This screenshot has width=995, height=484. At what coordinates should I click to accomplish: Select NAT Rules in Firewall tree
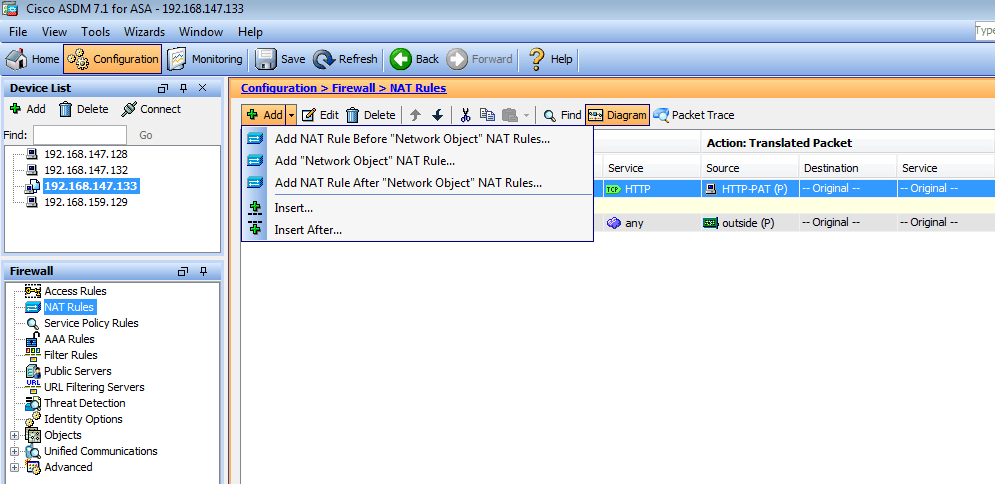tap(69, 307)
